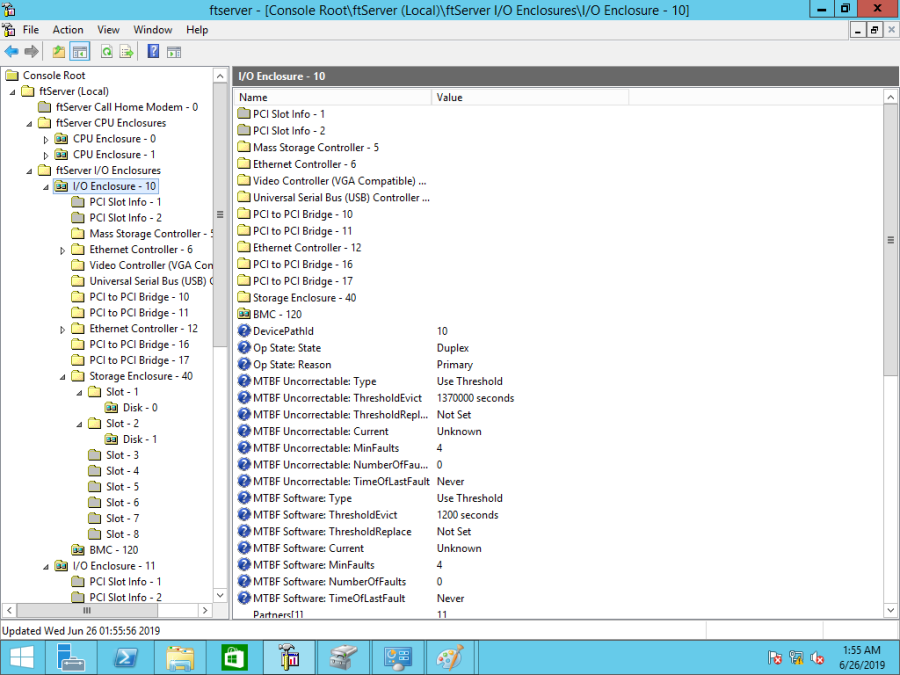Viewport: 900px width, 675px height.
Task: Open the Help menu
Action: [197, 30]
